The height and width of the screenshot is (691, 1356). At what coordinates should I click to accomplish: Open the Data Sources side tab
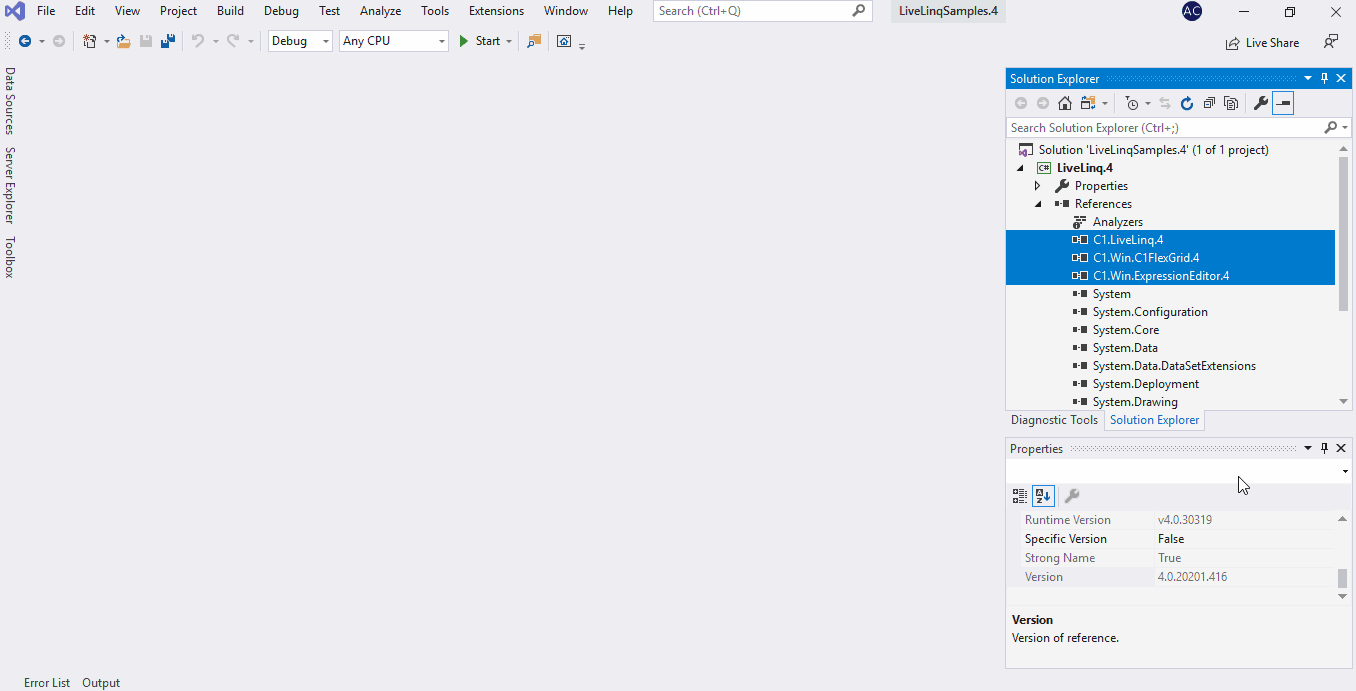pos(10,101)
